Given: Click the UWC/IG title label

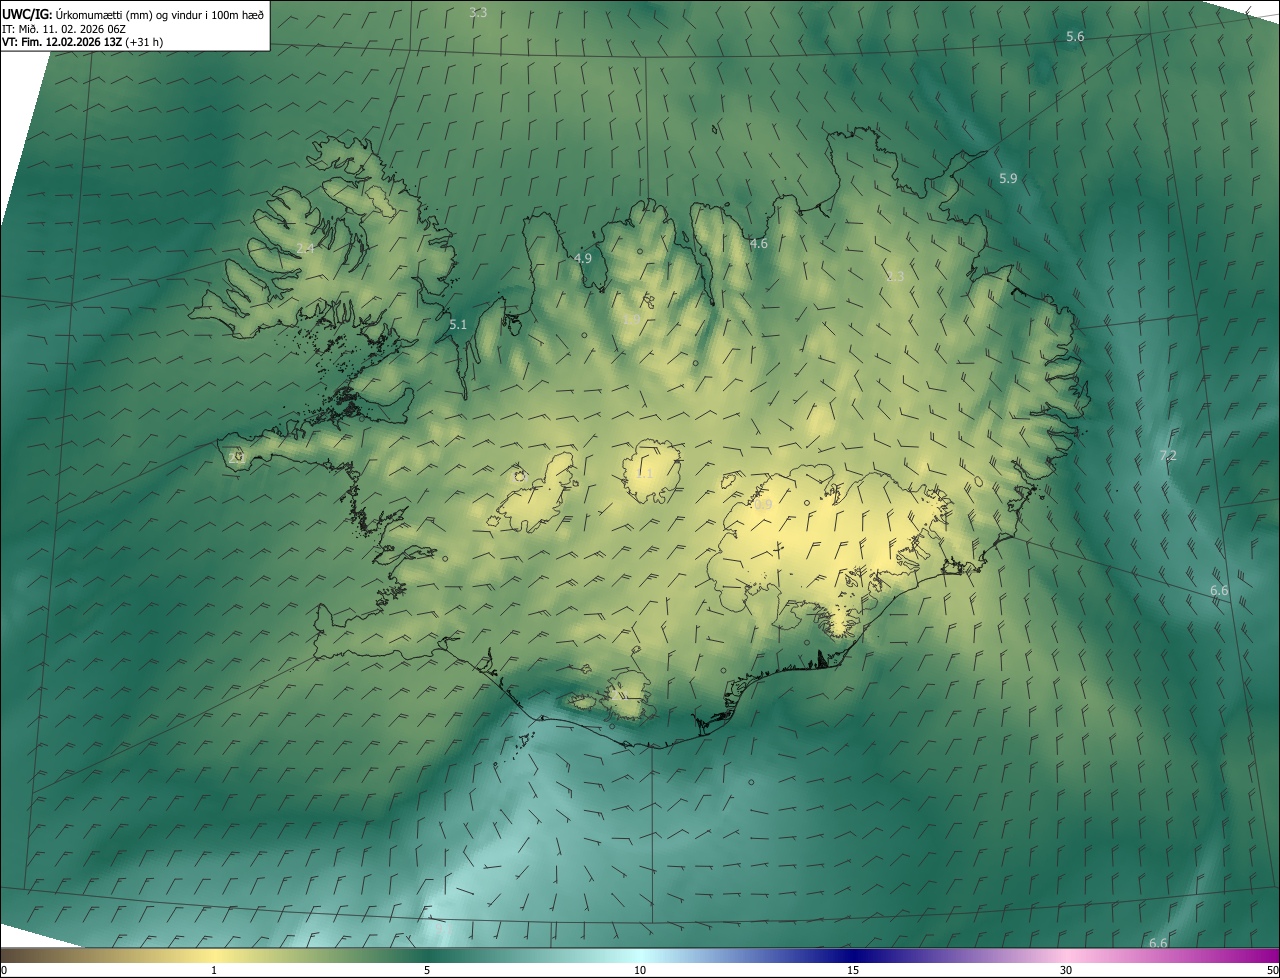Looking at the screenshot, I should pyautogui.click(x=27, y=14).
